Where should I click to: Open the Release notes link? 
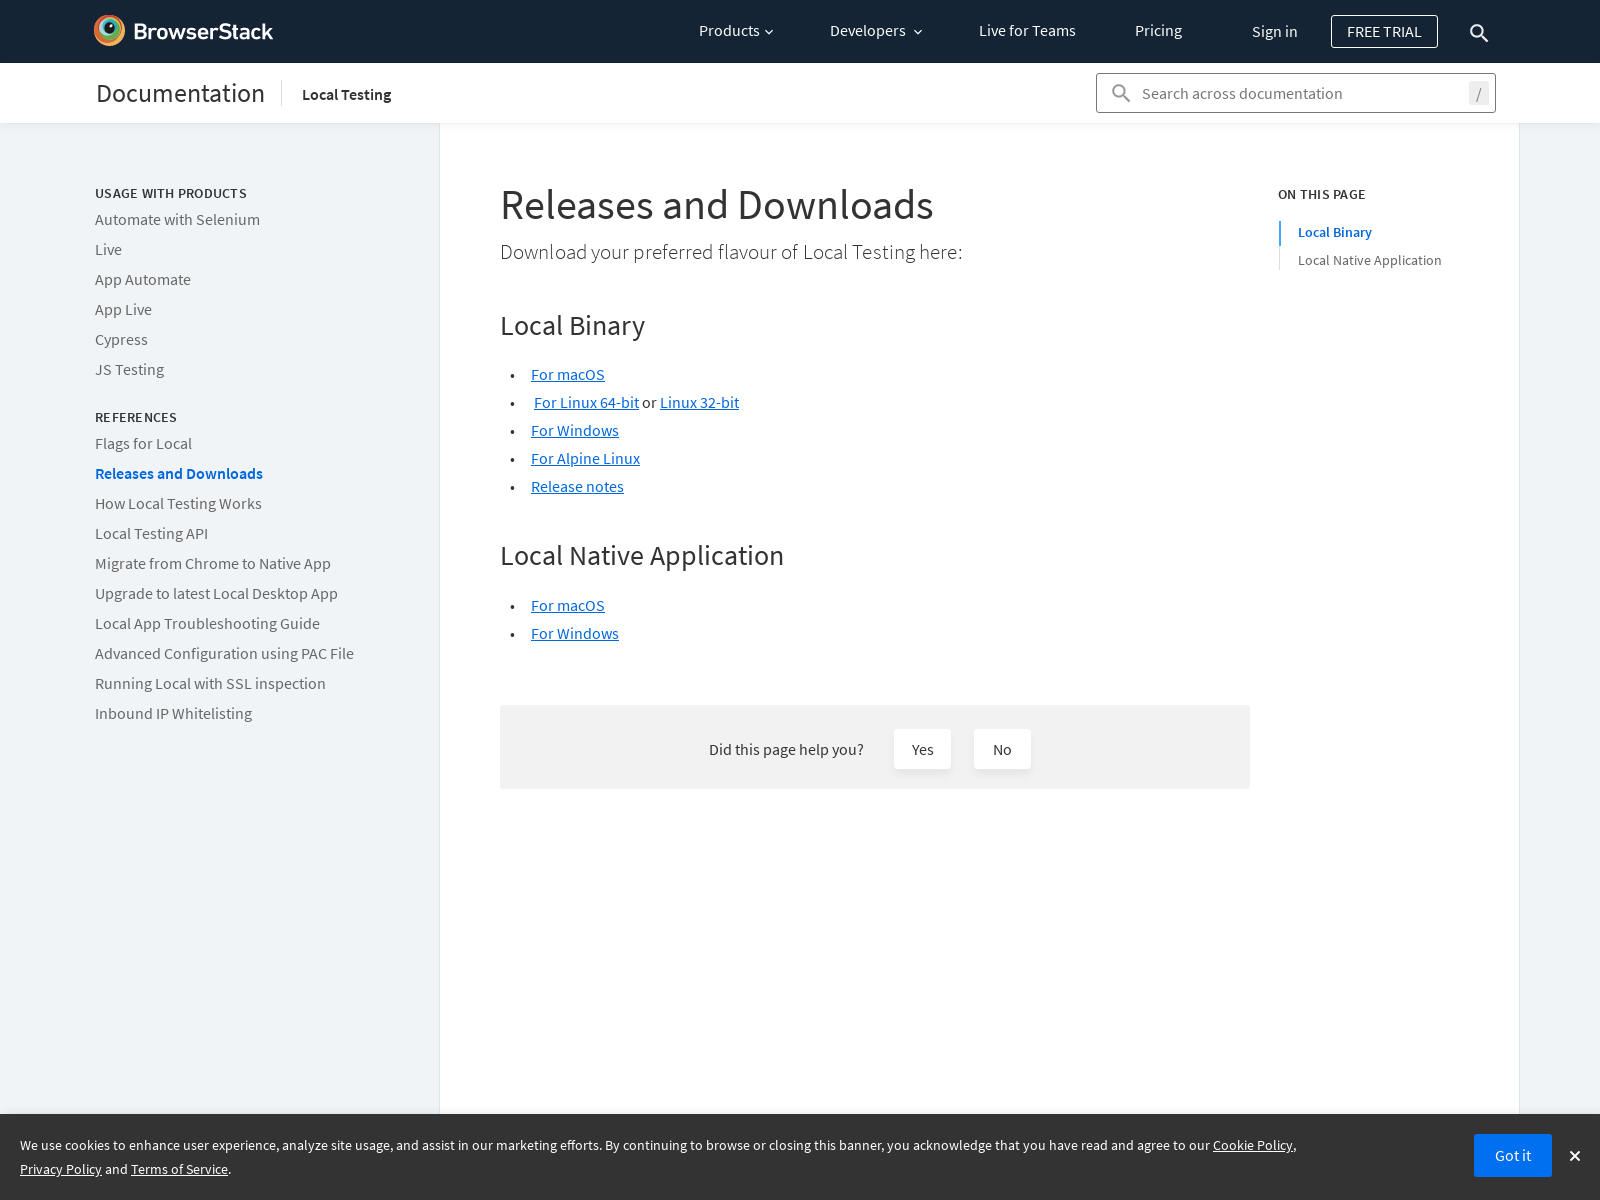[577, 487]
